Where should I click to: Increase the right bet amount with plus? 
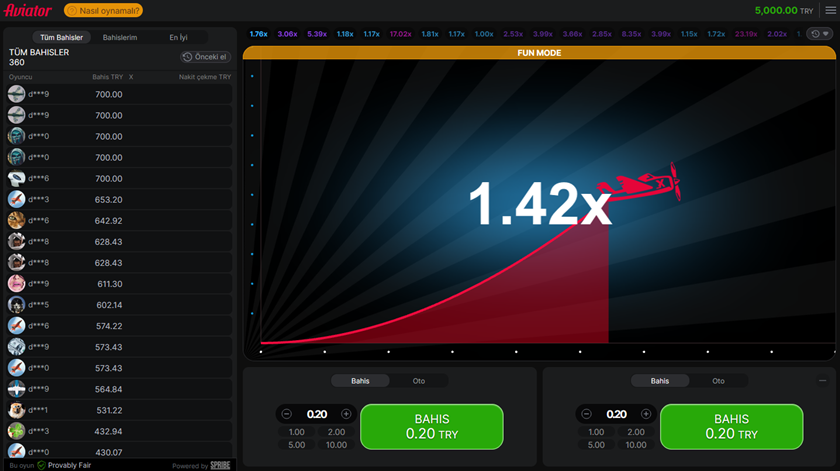646,414
